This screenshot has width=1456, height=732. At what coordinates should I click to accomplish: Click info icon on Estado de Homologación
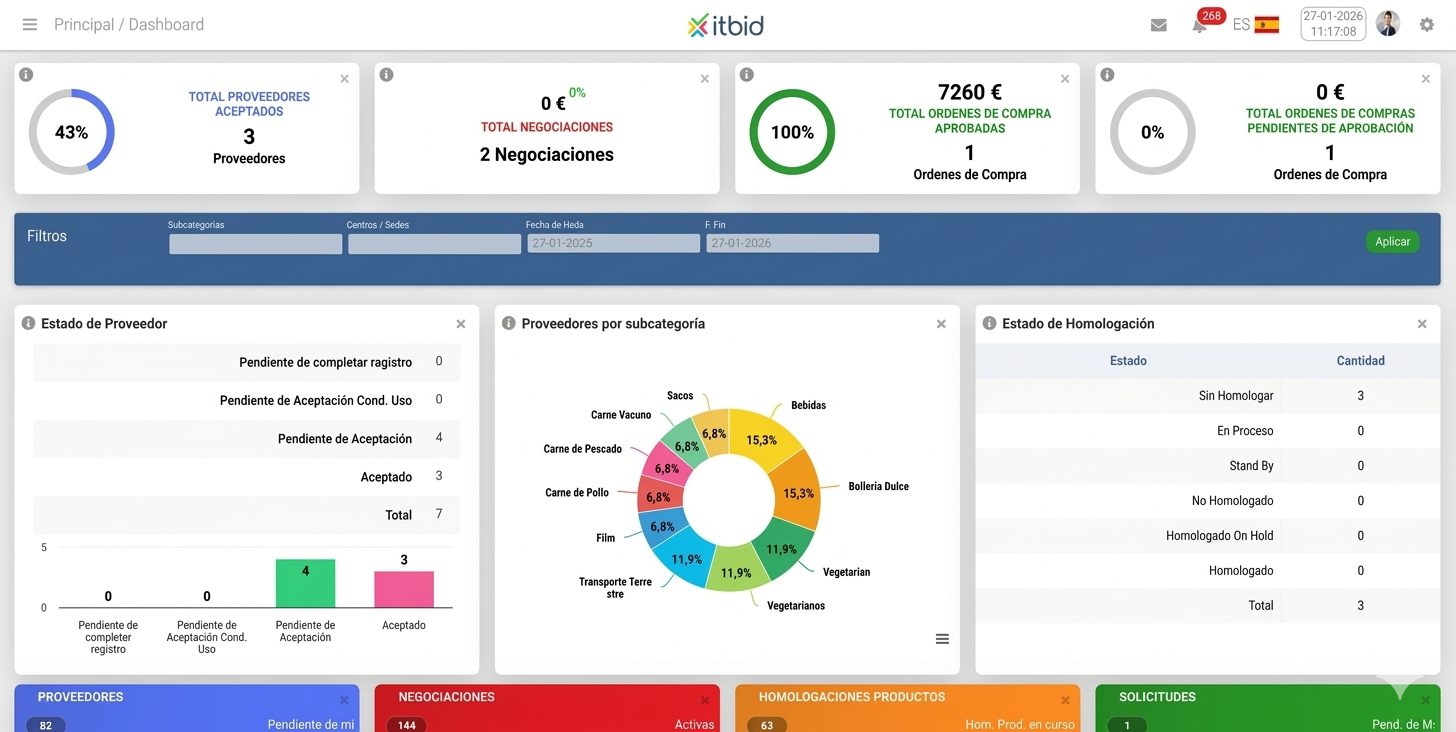[989, 323]
